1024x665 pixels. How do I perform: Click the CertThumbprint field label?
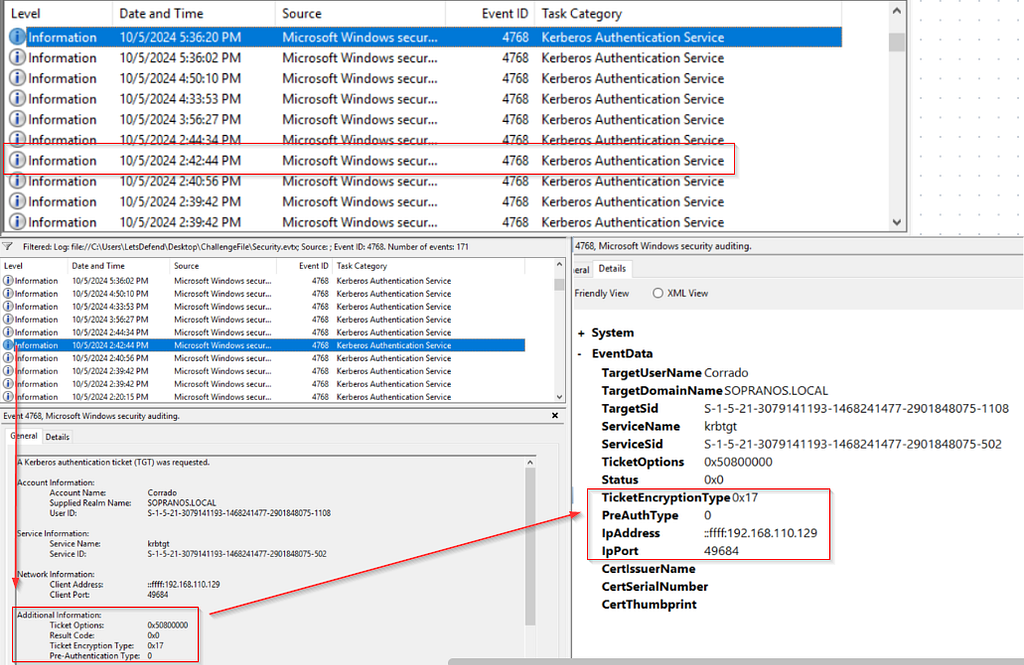(x=648, y=604)
